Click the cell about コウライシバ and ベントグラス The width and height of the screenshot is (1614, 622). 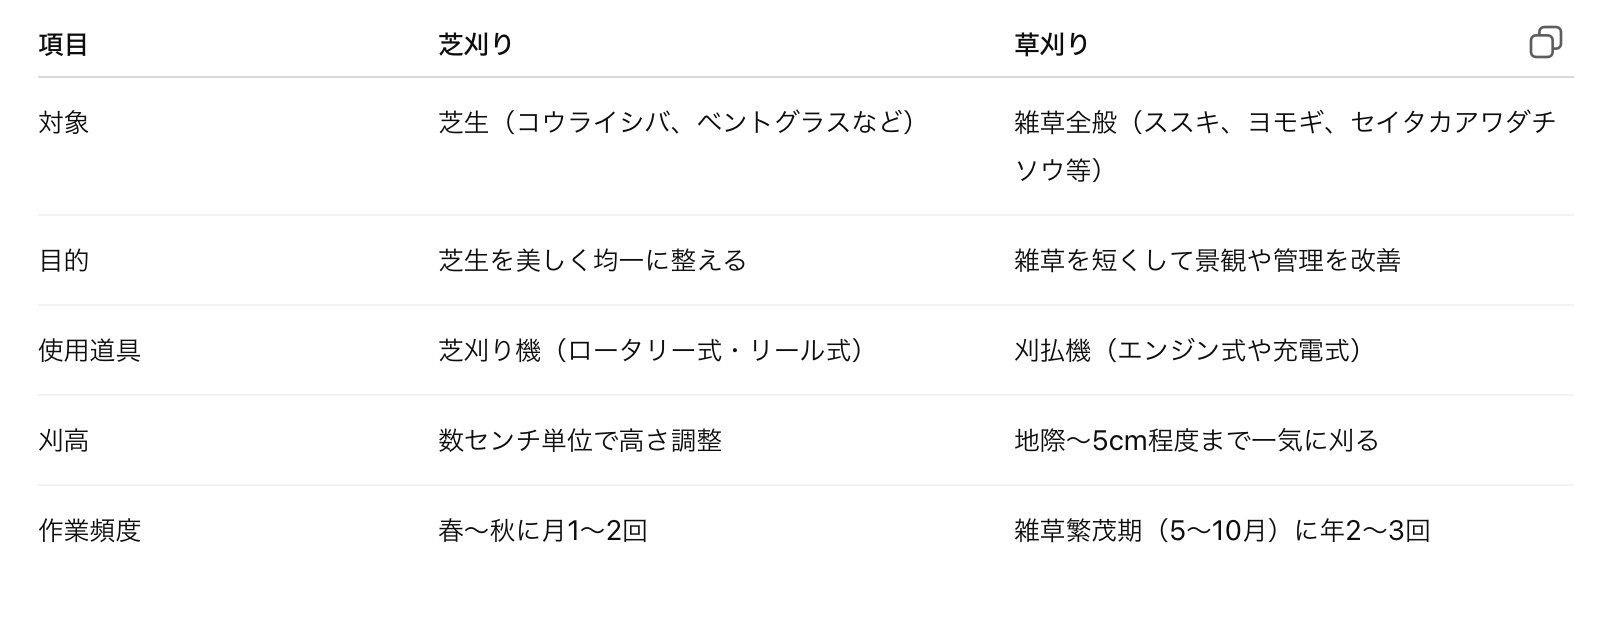pyautogui.click(x=677, y=123)
